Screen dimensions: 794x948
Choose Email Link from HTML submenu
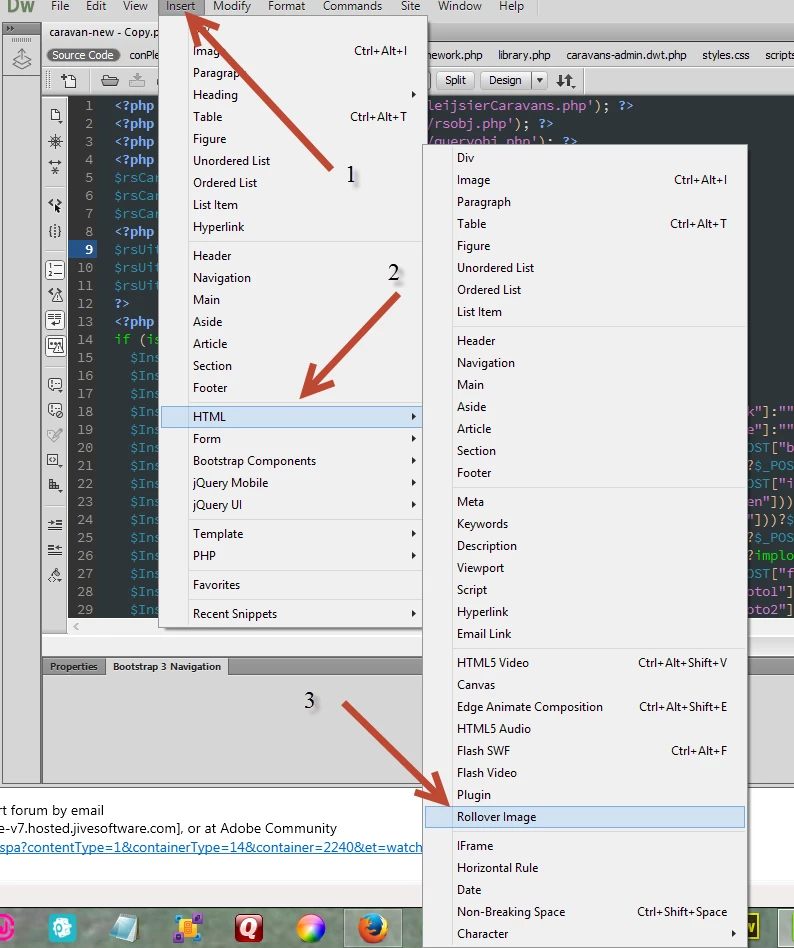click(x=584, y=634)
